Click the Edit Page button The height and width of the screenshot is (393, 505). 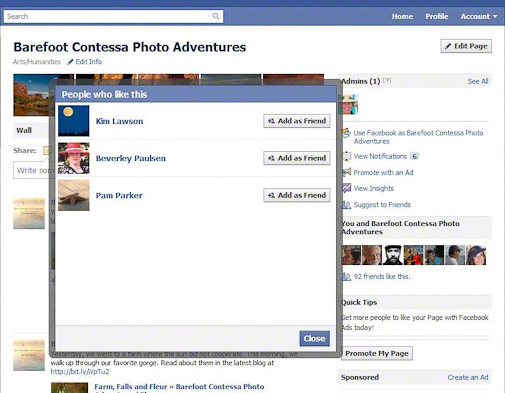tap(466, 46)
